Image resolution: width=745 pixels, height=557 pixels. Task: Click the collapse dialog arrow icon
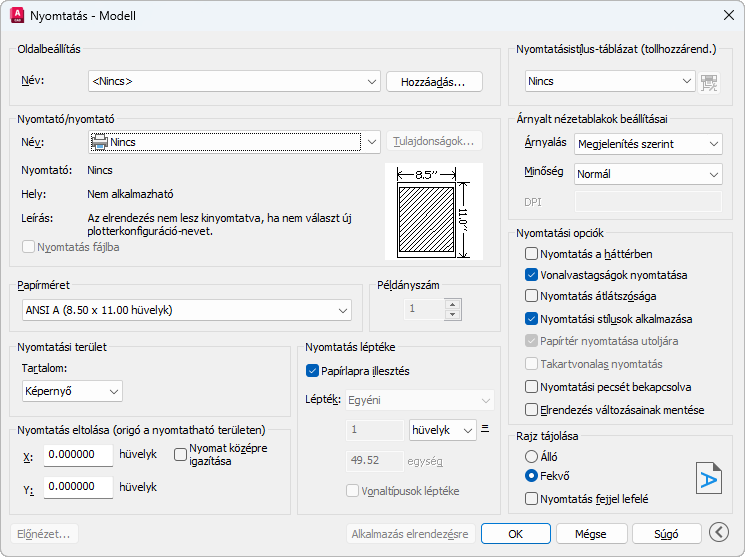(719, 533)
